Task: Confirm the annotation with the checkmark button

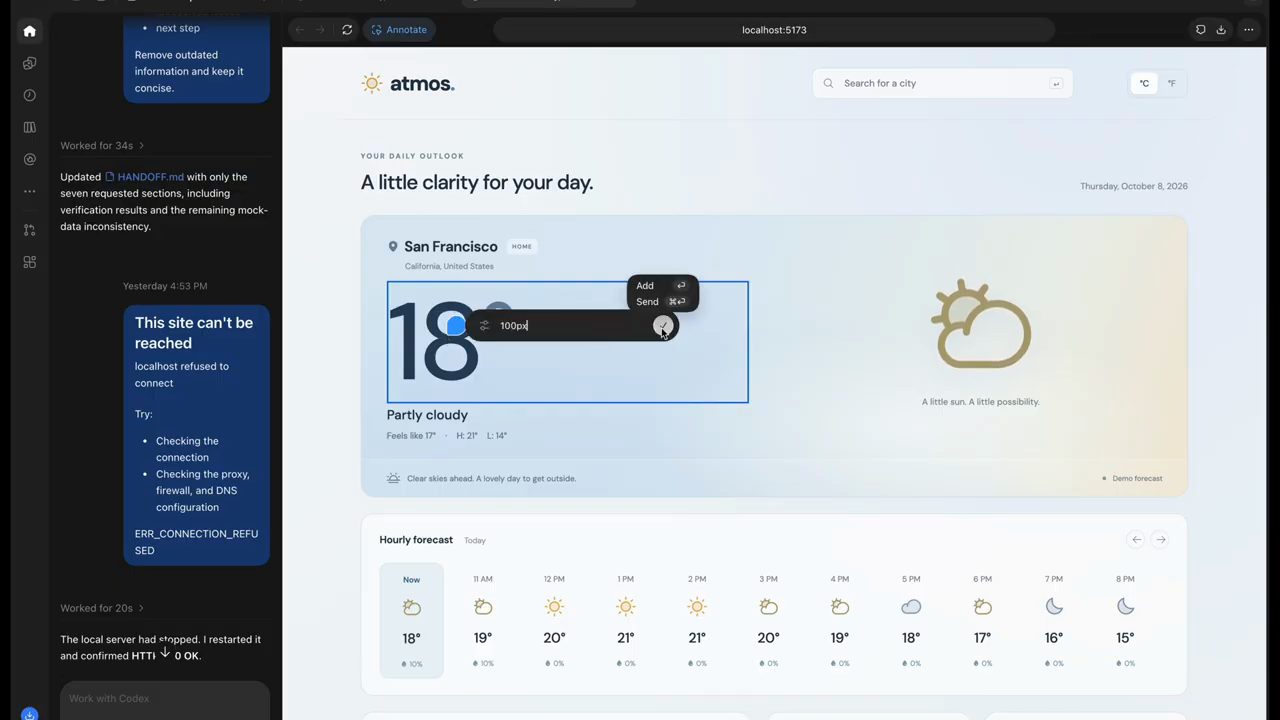Action: click(663, 326)
